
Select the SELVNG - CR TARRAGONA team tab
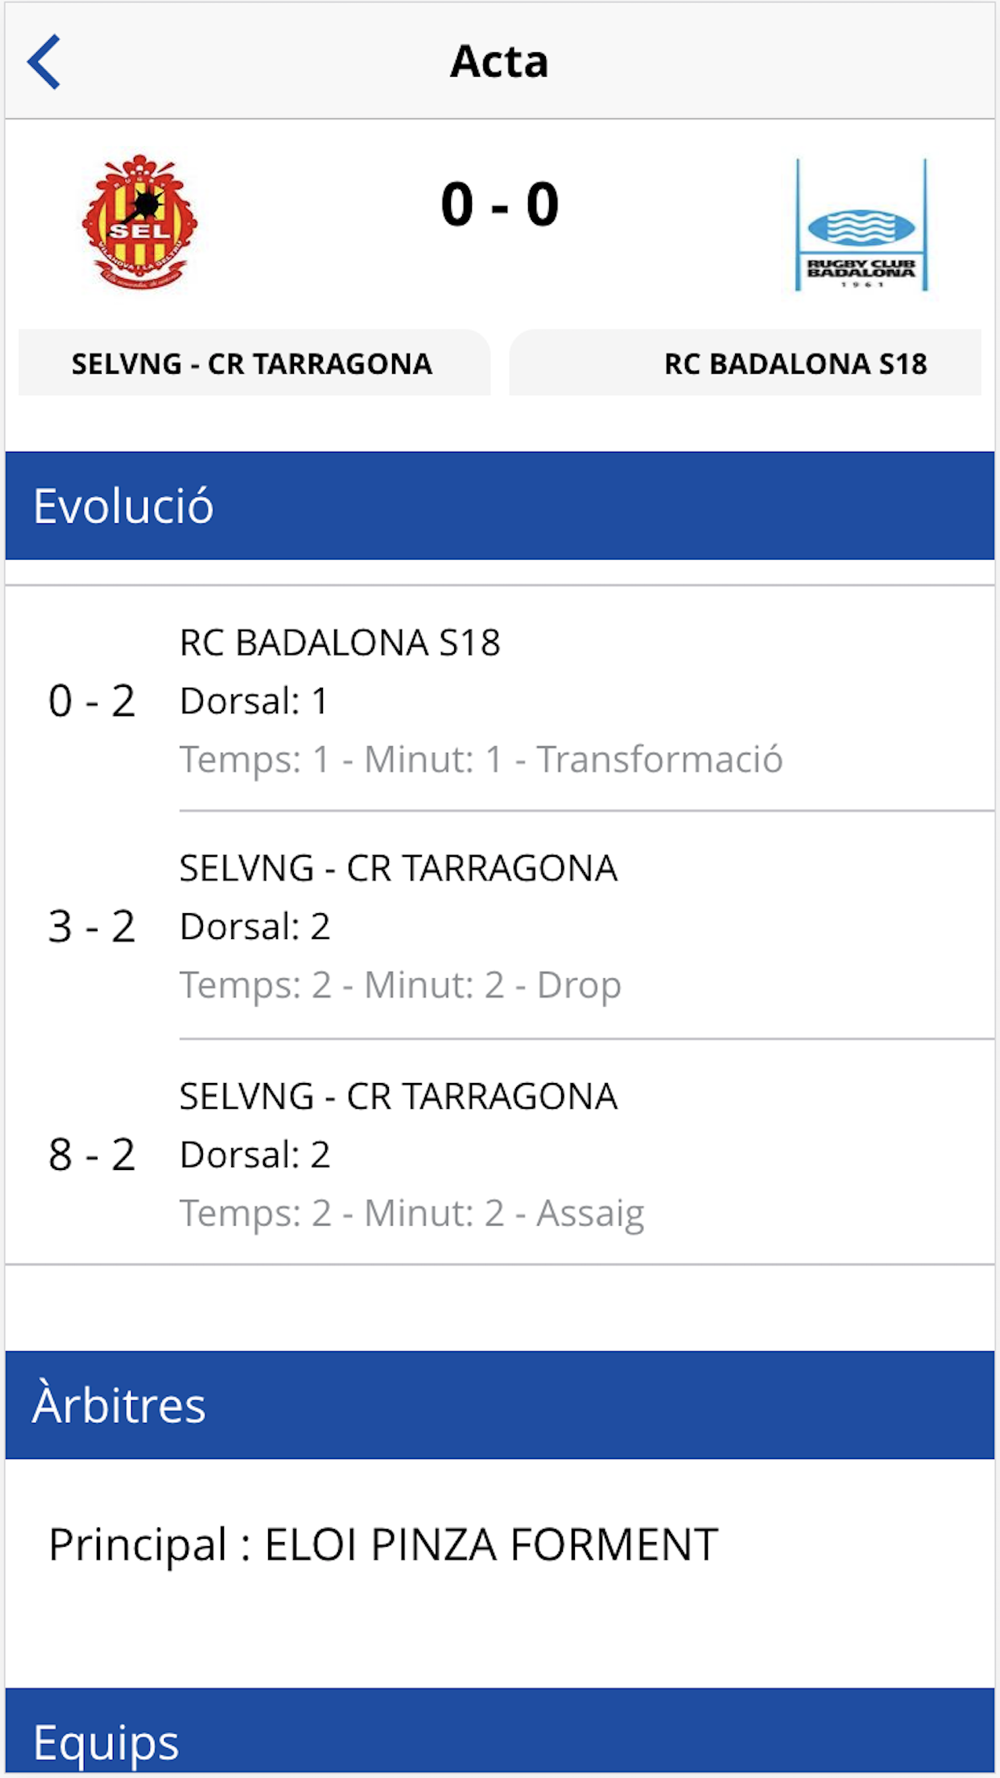click(x=254, y=363)
